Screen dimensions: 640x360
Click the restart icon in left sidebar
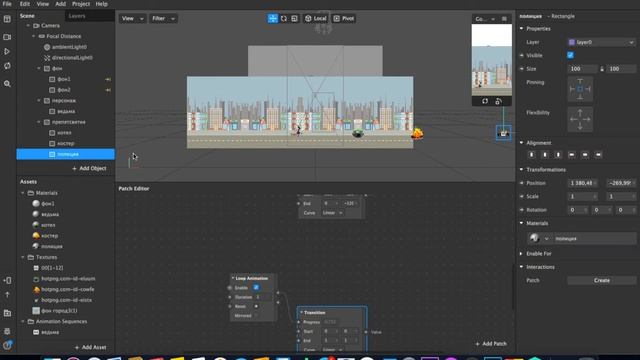pos(7,66)
